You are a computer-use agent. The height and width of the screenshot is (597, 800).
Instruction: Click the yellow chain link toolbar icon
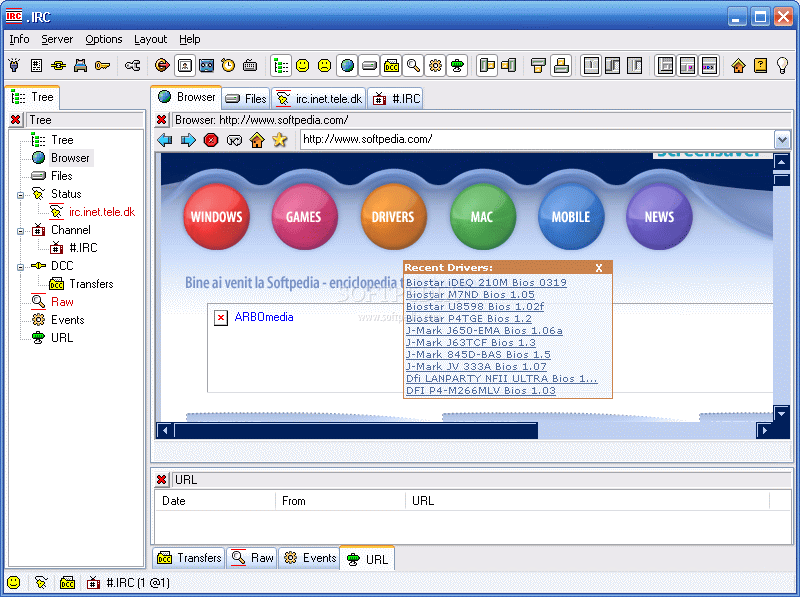[x=58, y=65]
